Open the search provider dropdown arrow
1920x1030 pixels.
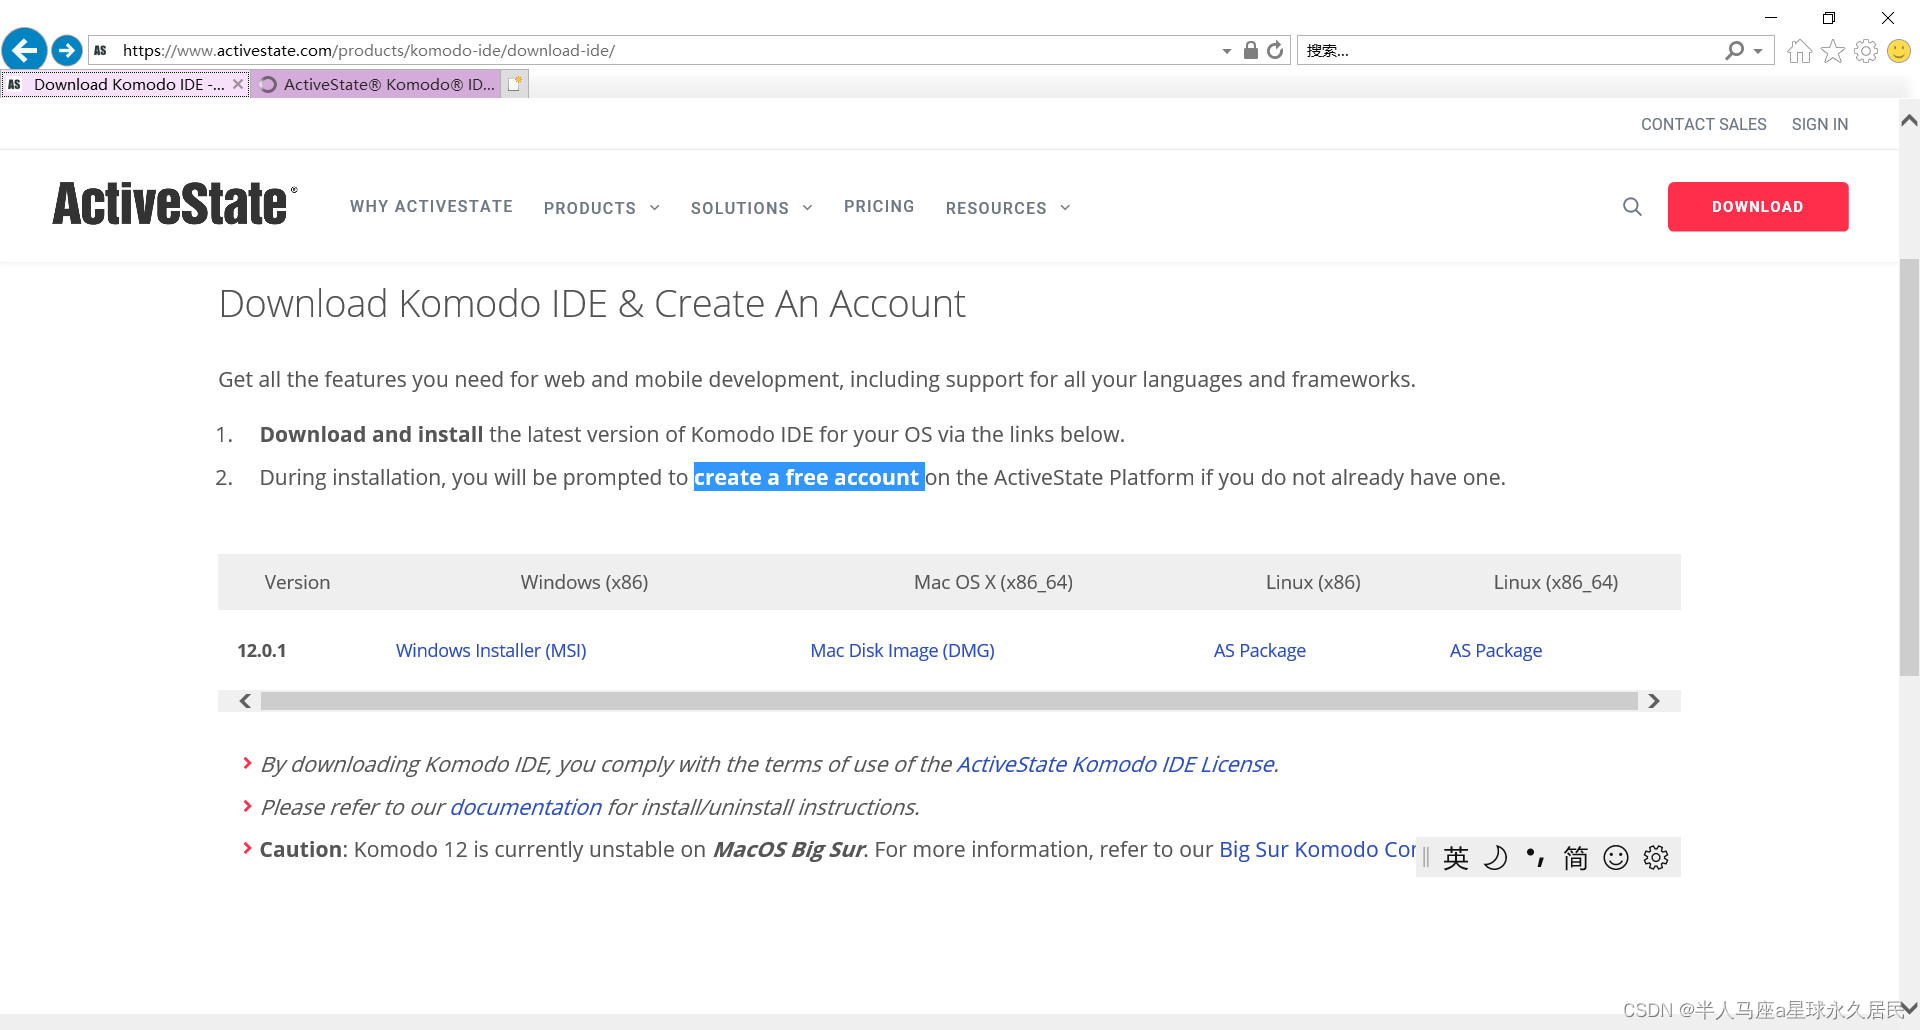[x=1758, y=51]
